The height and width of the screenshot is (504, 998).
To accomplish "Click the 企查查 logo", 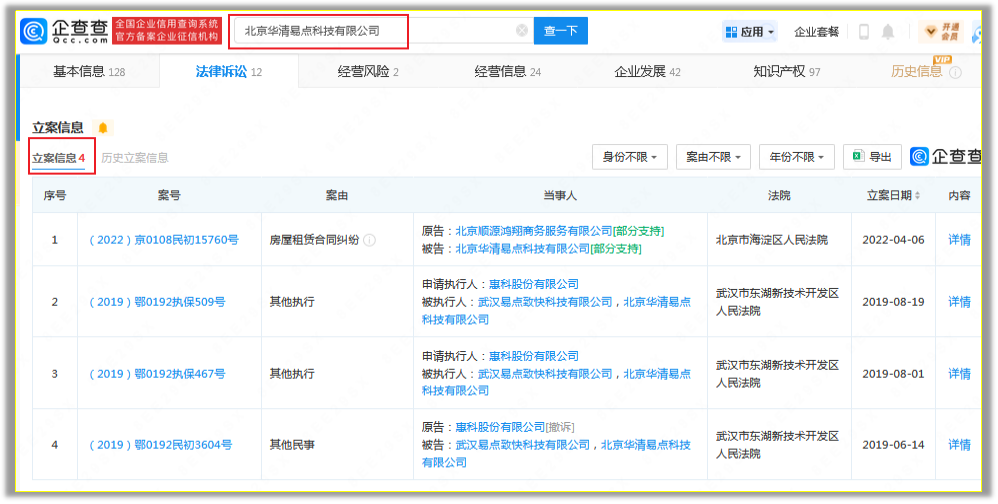I will coord(64,31).
